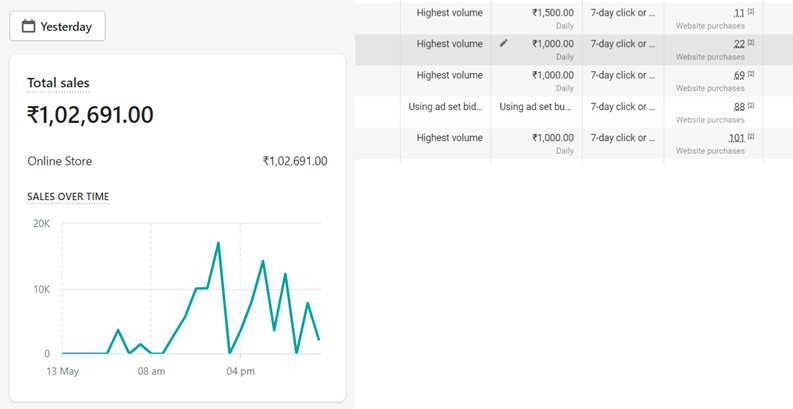Click the 08 am marker on chart axis
Image resolution: width=793 pixels, height=409 pixels.
tap(151, 372)
